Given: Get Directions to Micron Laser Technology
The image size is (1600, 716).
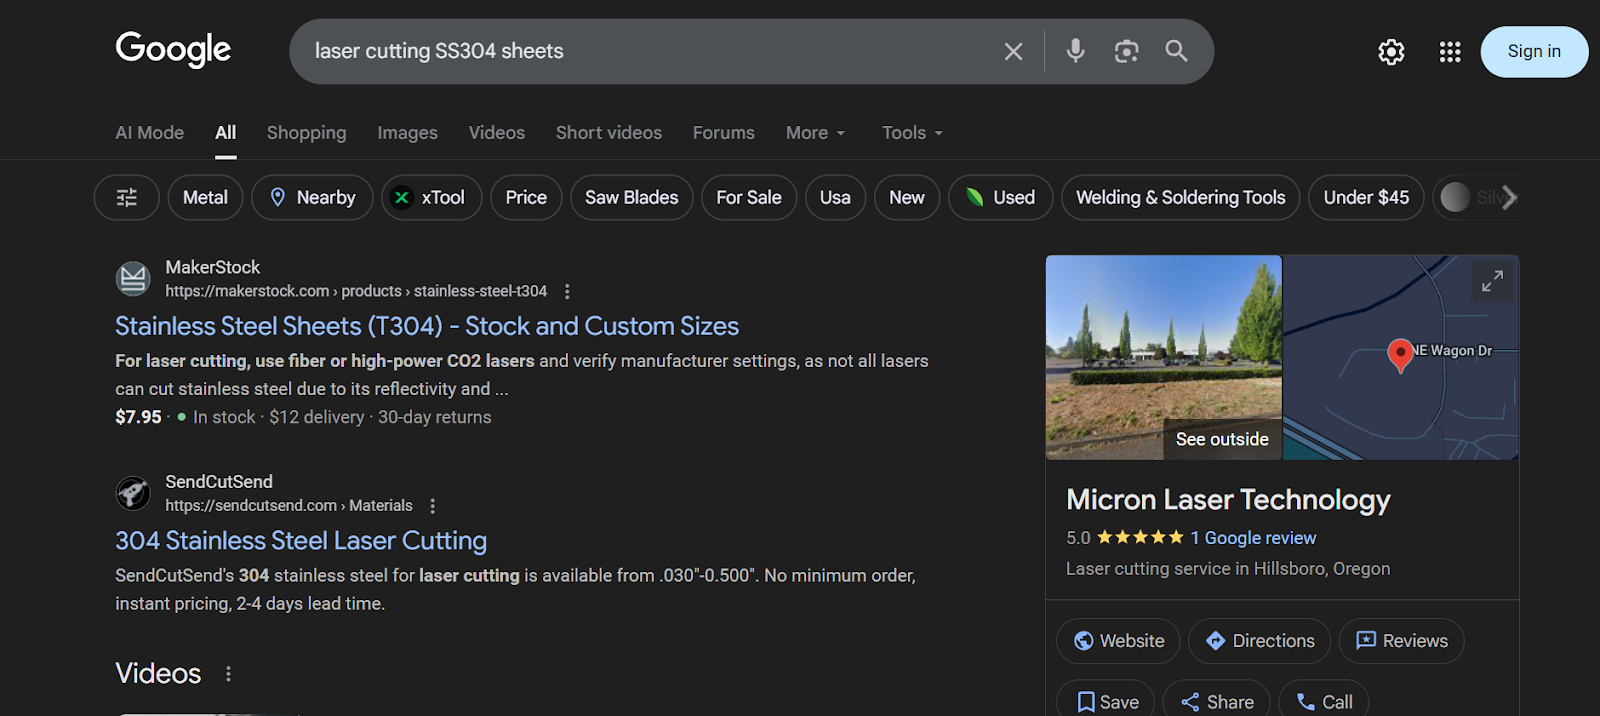Looking at the screenshot, I should coord(1259,641).
